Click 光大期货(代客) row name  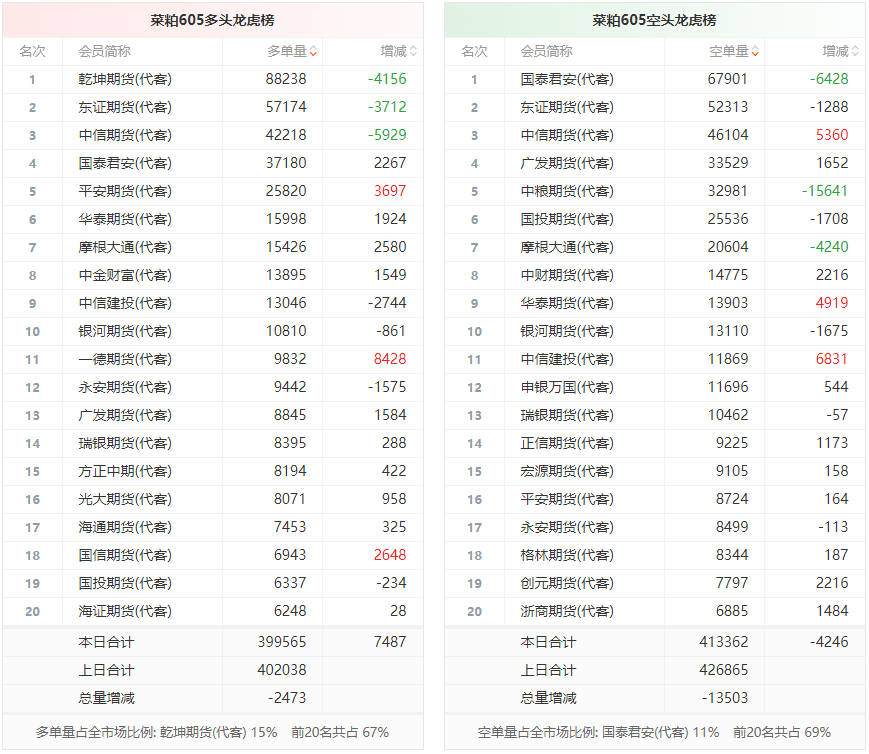[125, 499]
